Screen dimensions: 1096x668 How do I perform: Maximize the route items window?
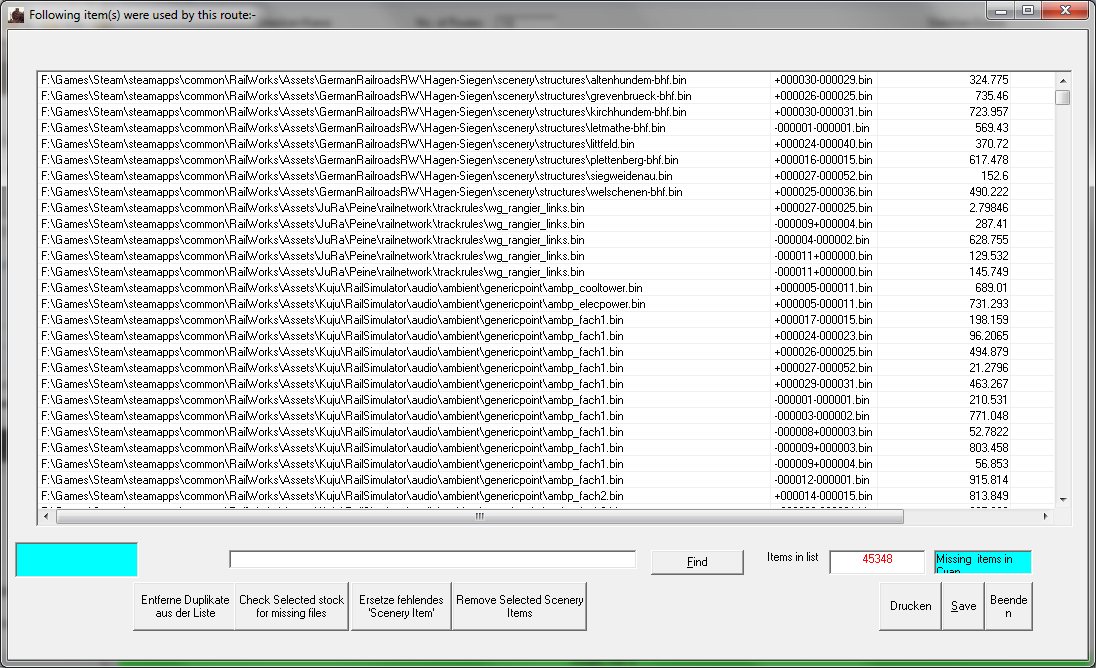point(1027,10)
